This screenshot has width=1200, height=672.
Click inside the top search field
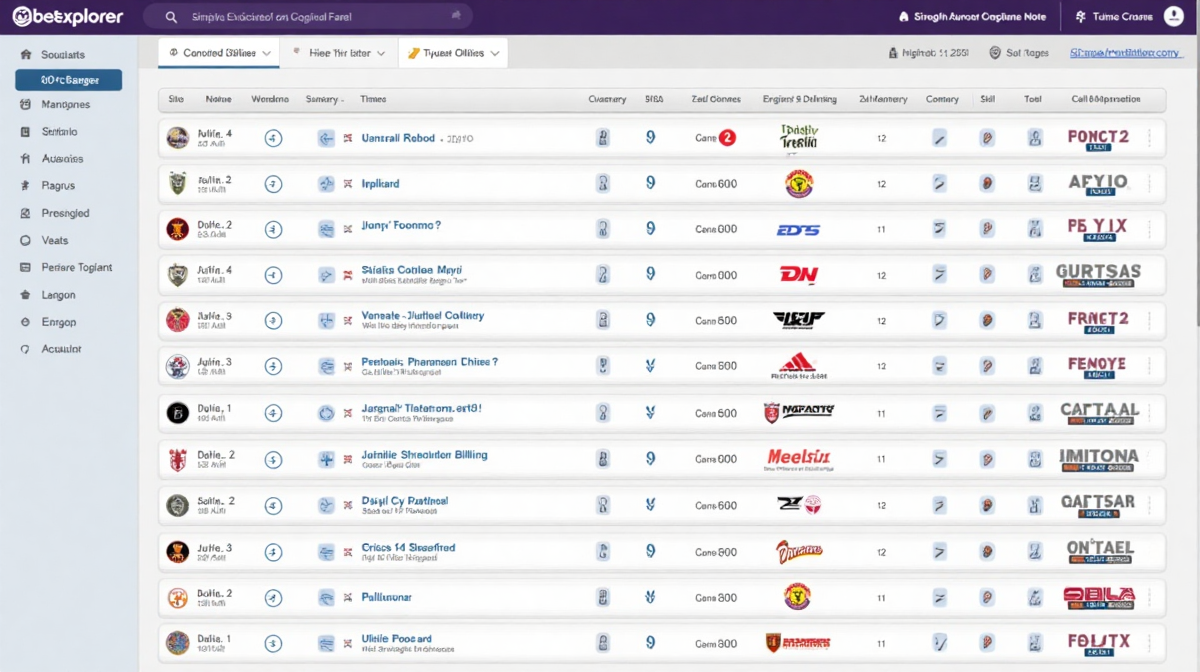[x=300, y=17]
